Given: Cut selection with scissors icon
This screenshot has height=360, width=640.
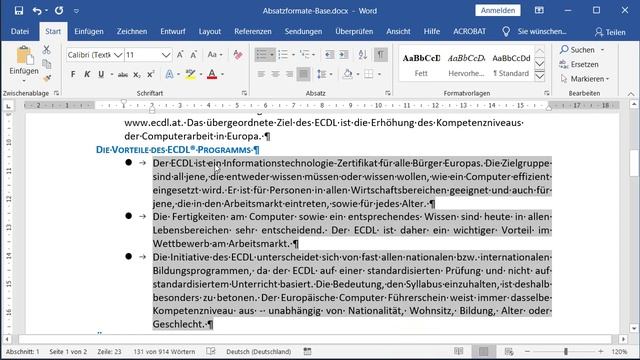Looking at the screenshot, I should 47,50.
